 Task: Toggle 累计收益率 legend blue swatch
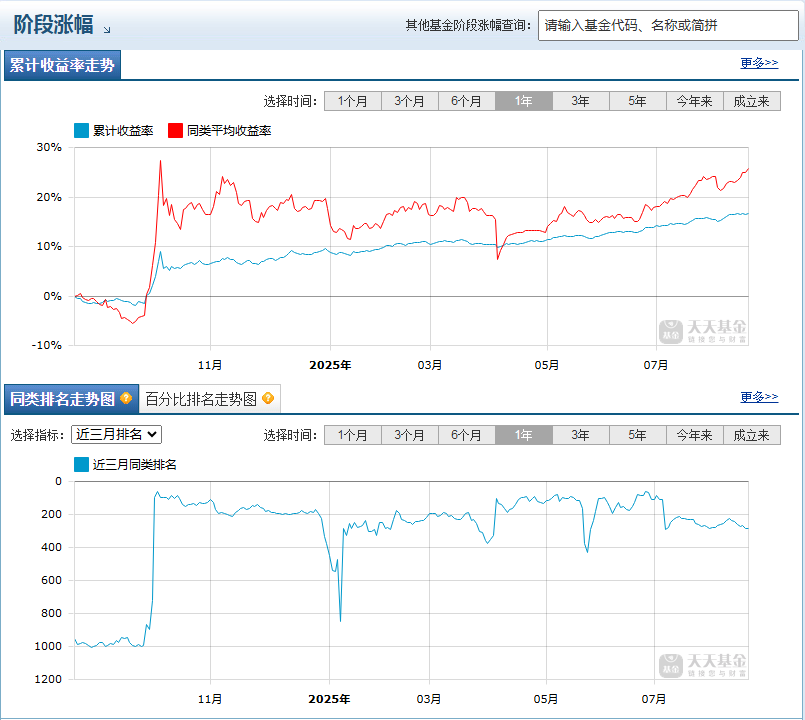[81, 130]
